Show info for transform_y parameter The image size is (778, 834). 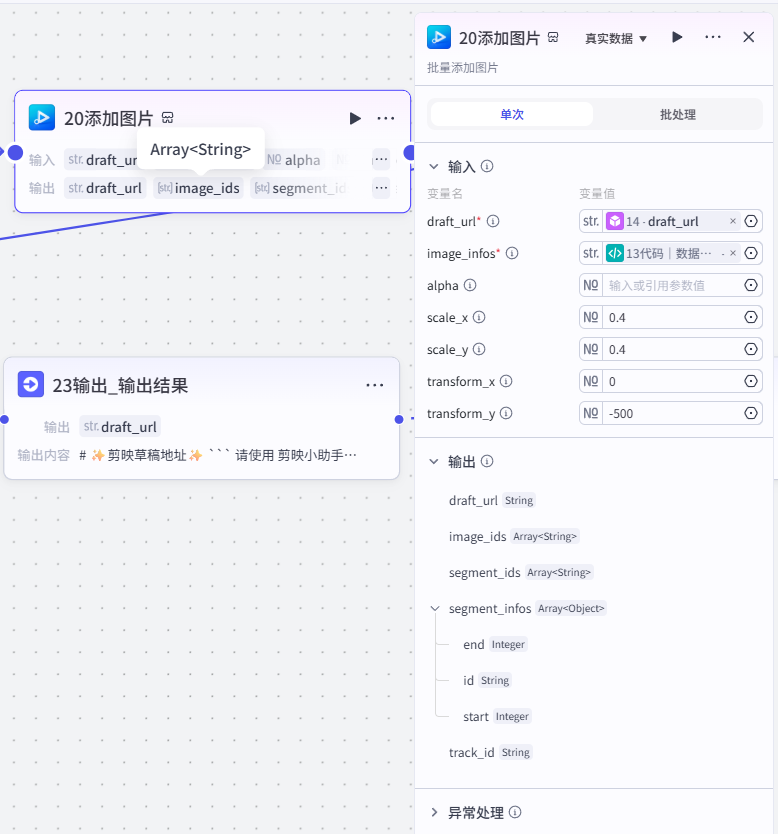[506, 413]
